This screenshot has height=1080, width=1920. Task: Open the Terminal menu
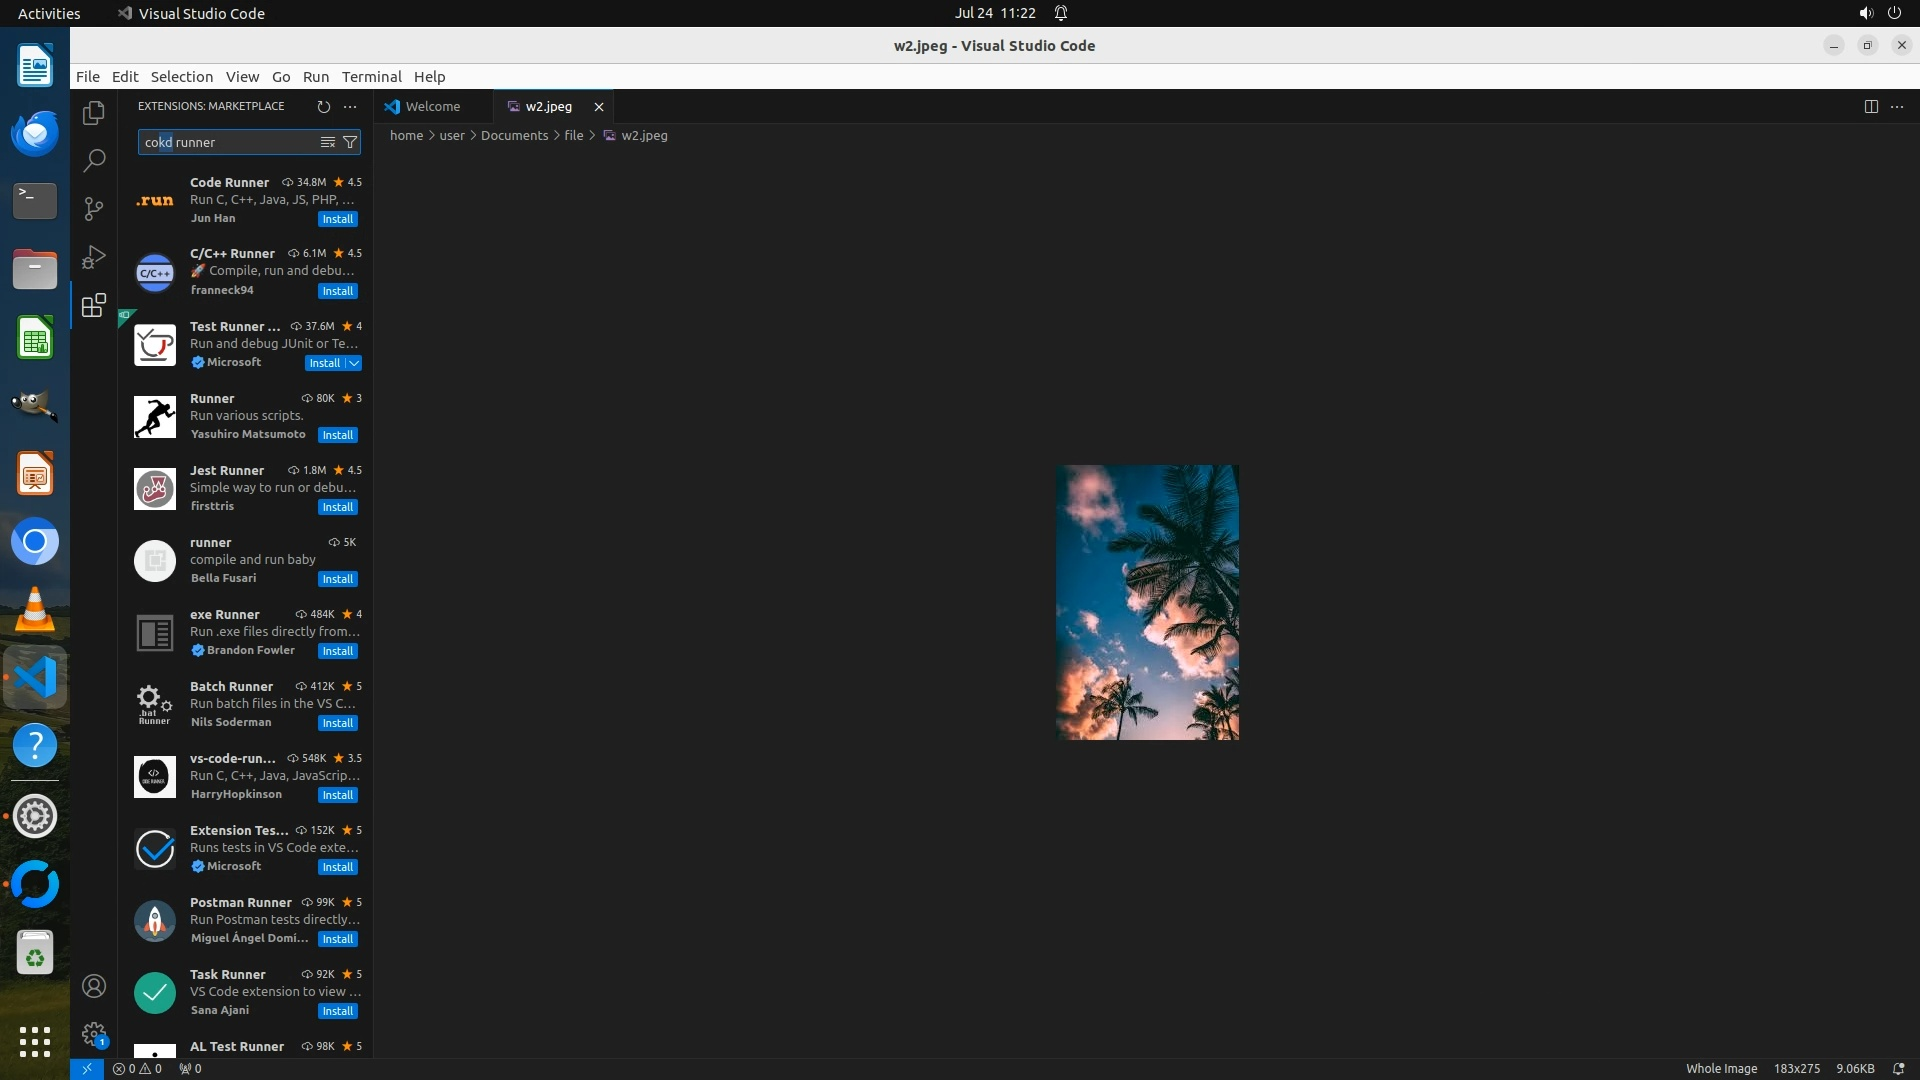click(x=371, y=77)
